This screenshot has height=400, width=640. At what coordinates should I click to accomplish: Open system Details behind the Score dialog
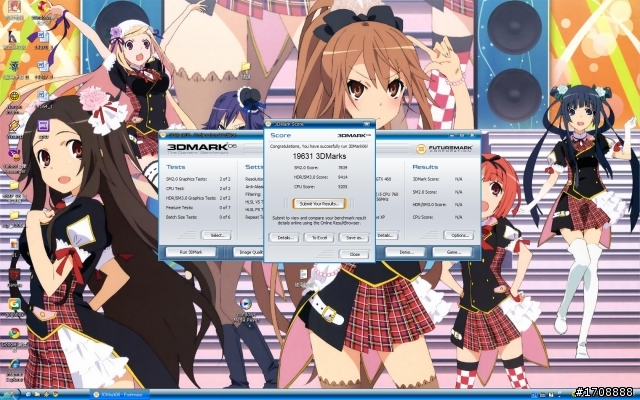tap(387, 235)
